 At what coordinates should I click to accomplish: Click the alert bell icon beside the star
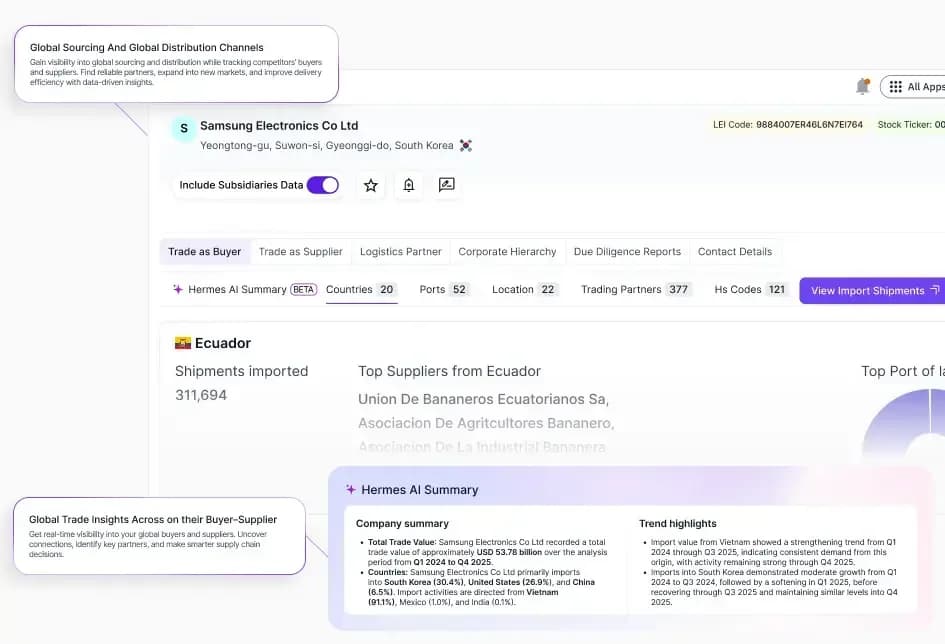tap(408, 185)
